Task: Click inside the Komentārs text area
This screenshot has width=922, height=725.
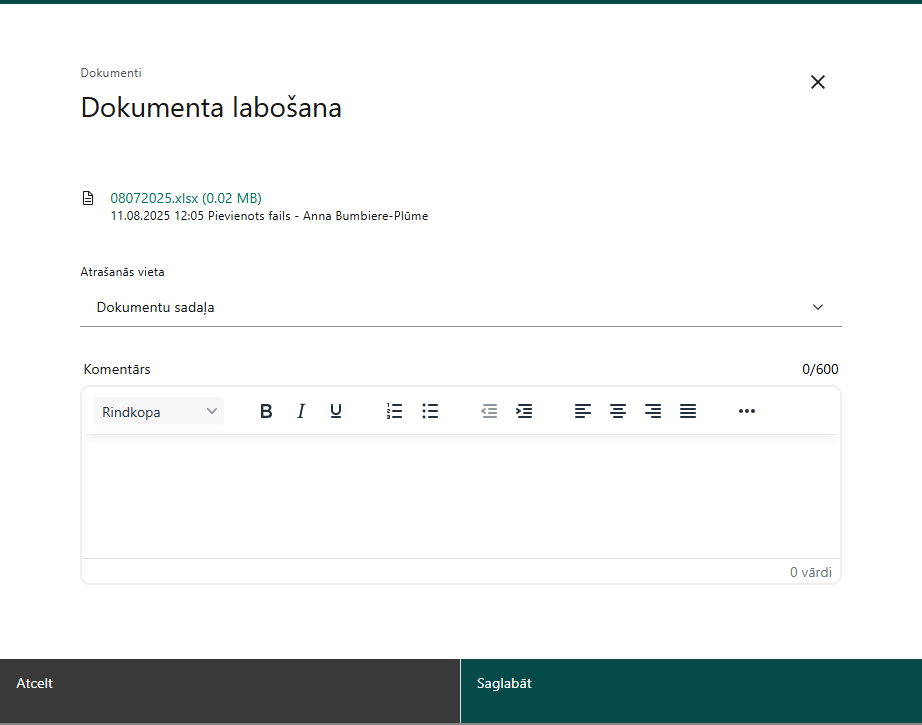Action: tap(461, 497)
